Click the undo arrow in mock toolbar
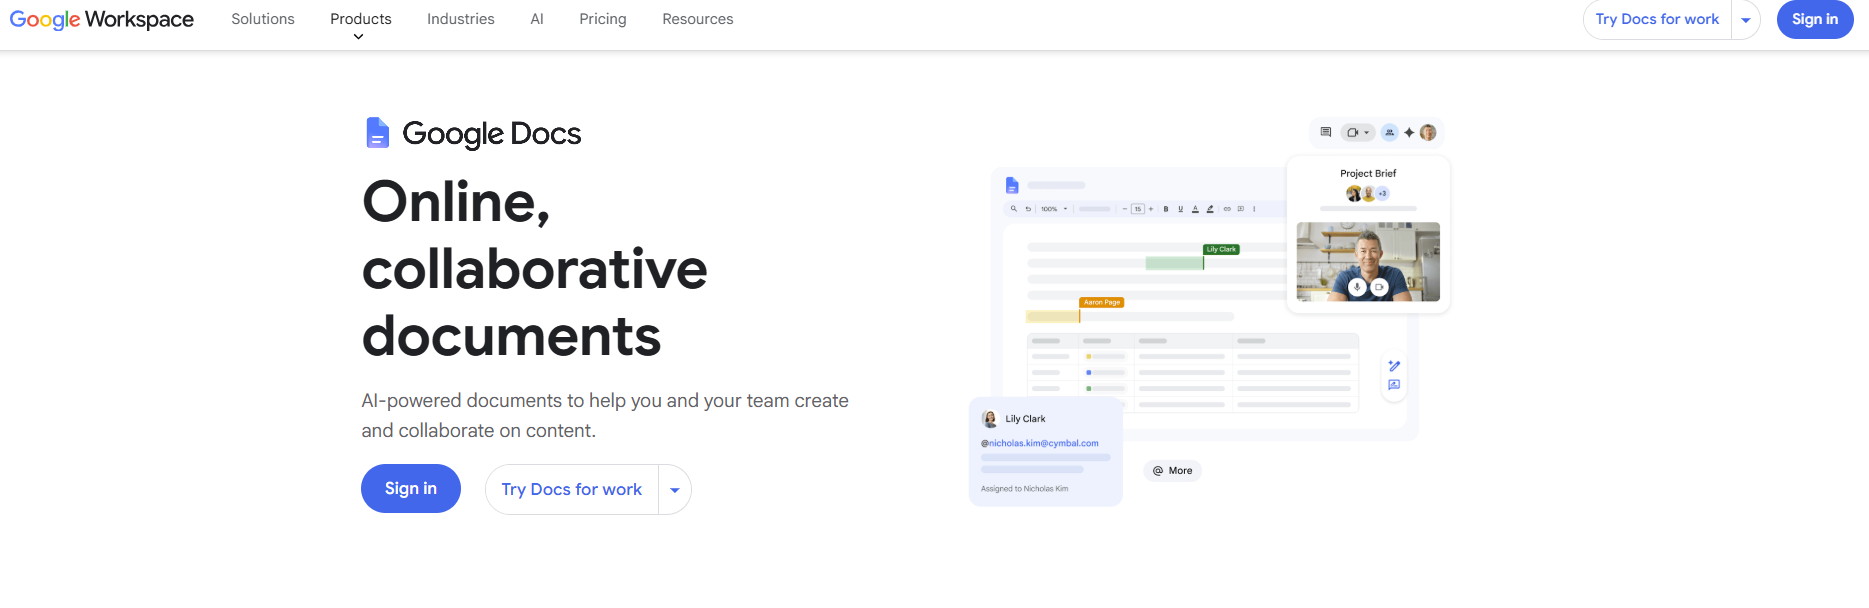The image size is (1869, 608). (x=1028, y=209)
